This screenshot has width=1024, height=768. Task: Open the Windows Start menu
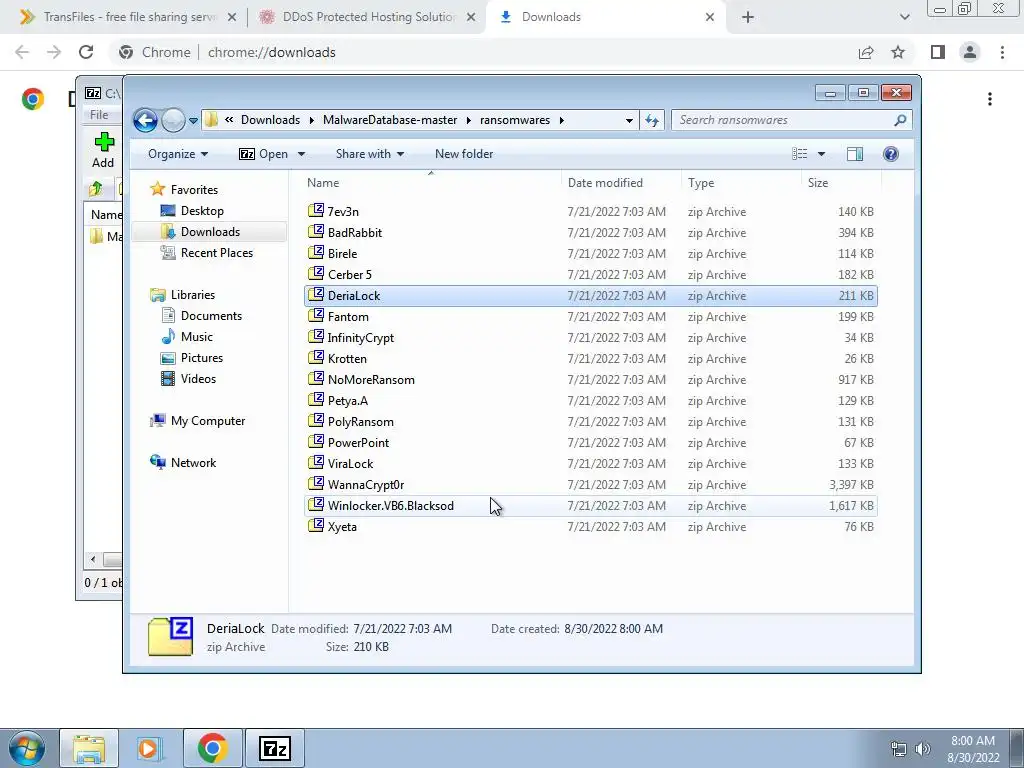tap(27, 748)
